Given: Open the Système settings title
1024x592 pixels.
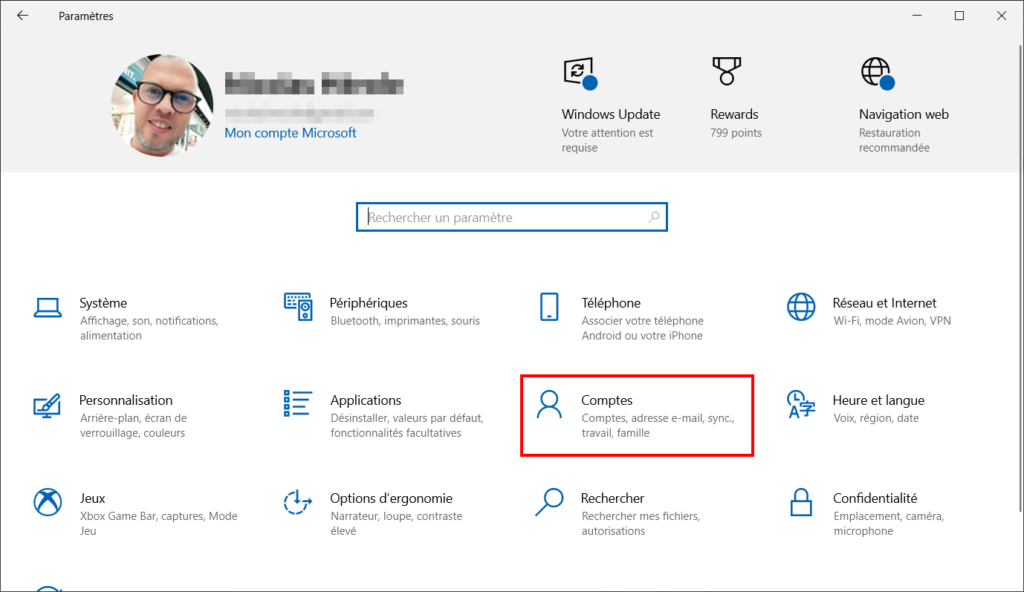Looking at the screenshot, I should pyautogui.click(x=103, y=303).
